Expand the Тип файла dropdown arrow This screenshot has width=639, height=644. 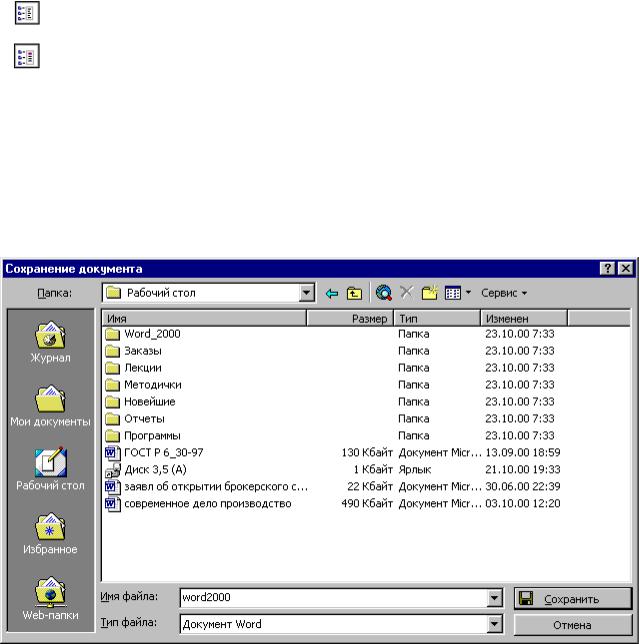click(495, 624)
